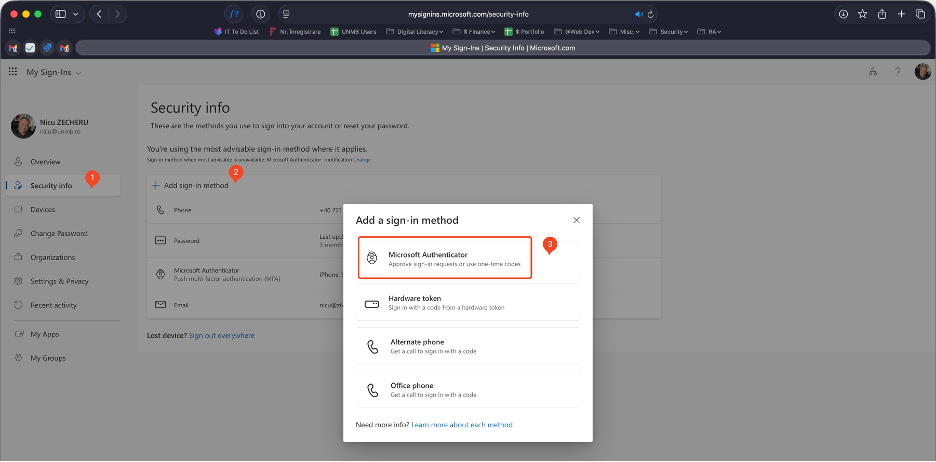Select the Microsoft Authenticator sign-in method
Screen dimensions: 936x462
coord(445,258)
